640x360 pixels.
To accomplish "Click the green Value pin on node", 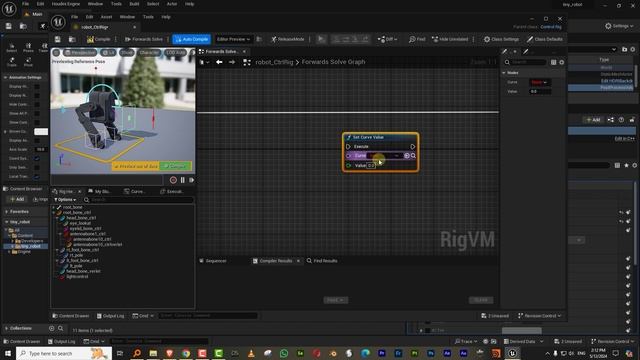I will point(348,165).
